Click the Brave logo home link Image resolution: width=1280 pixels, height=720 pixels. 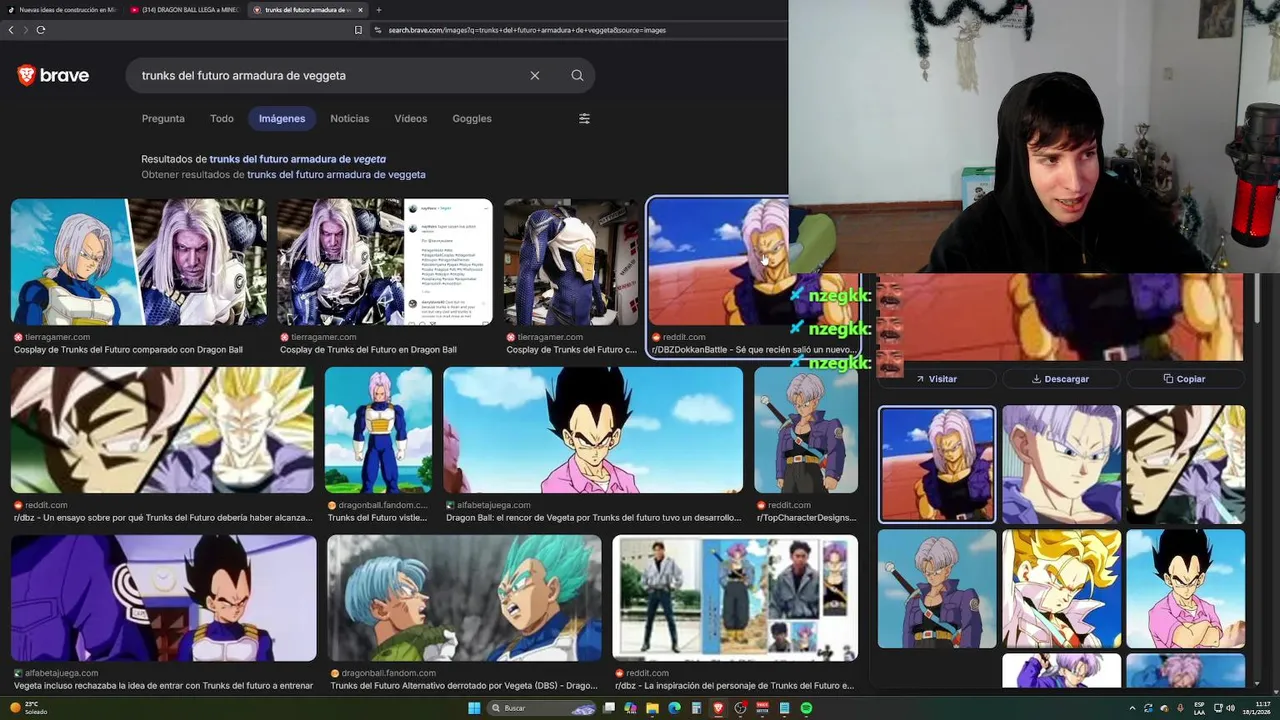(53, 75)
